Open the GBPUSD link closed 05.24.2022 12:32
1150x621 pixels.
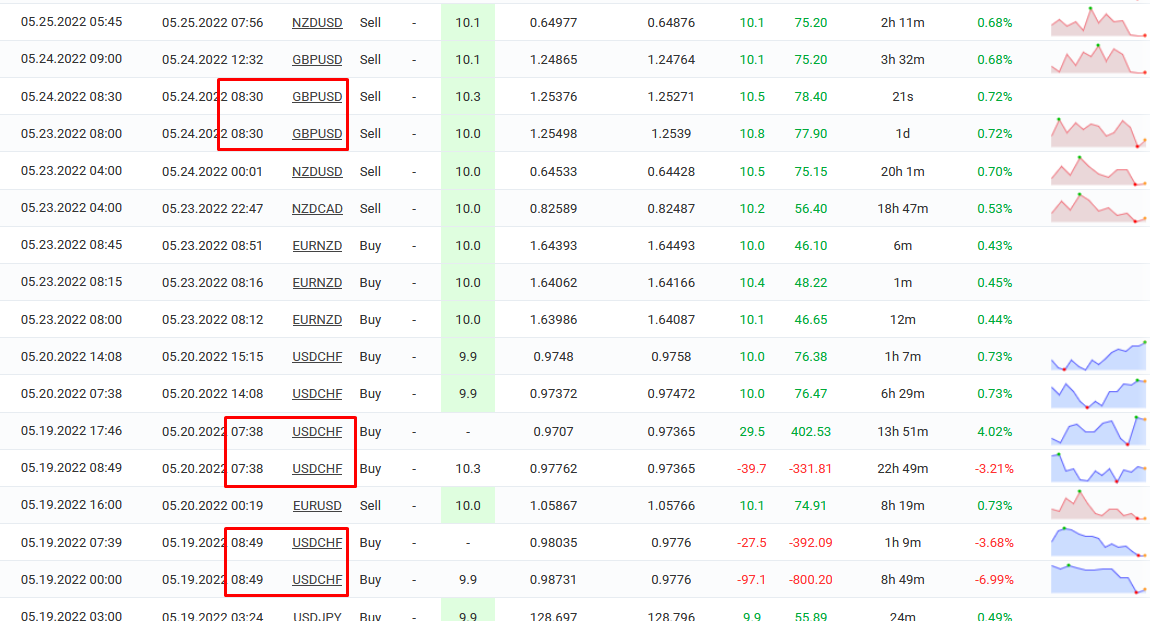tap(317, 59)
